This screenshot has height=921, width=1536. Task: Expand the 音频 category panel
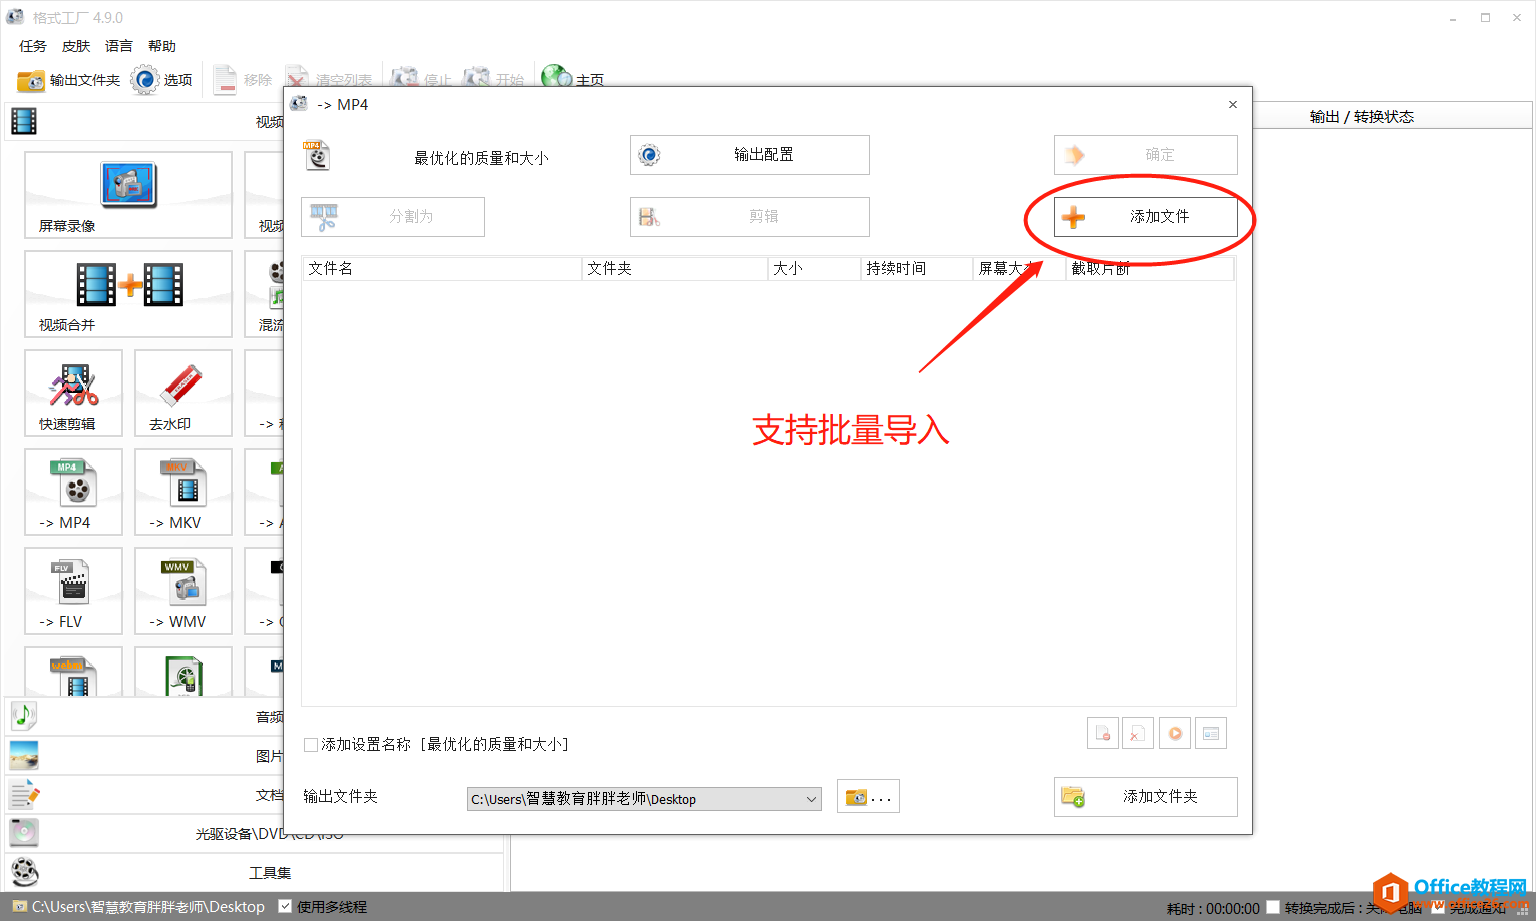pyautogui.click(x=255, y=716)
